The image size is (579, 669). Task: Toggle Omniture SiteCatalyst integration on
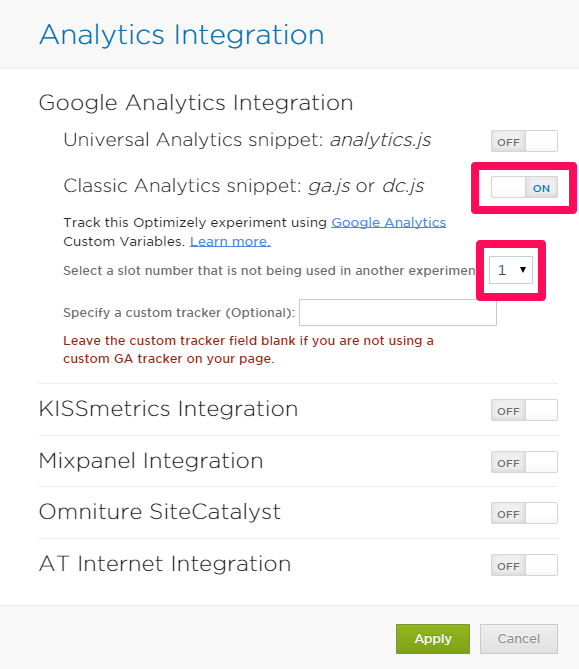pos(524,513)
